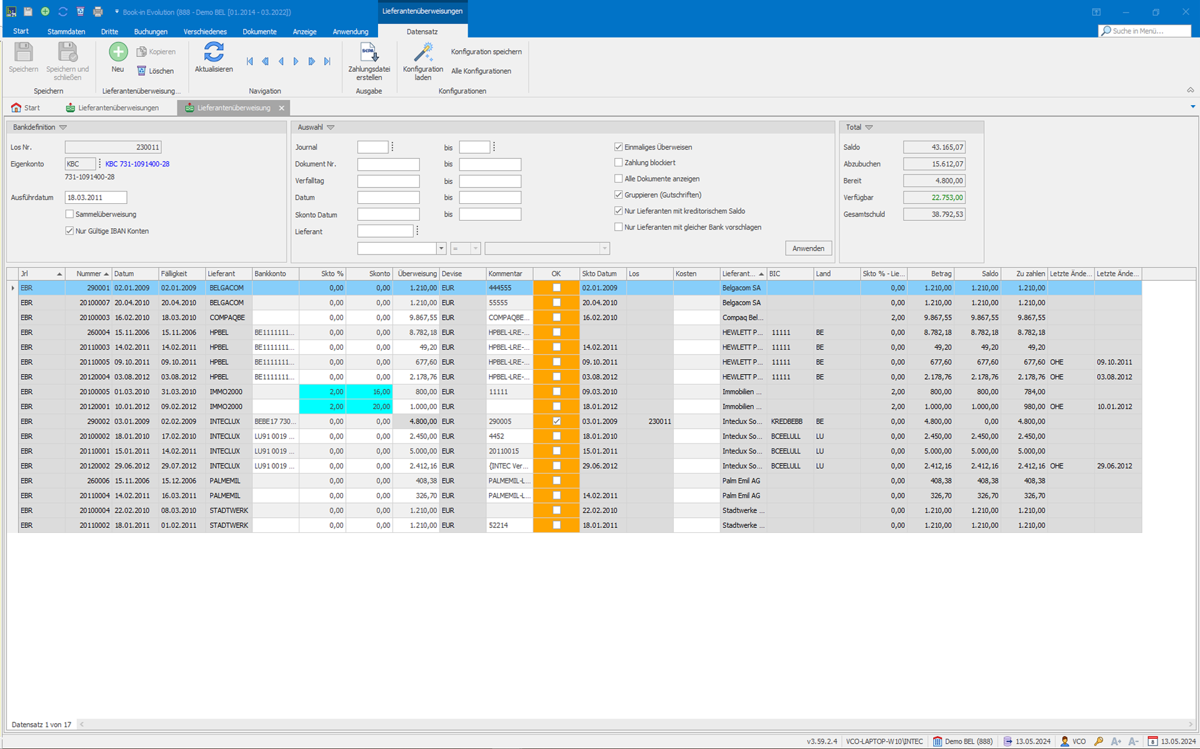Open the filter value dropdown
Viewport: 1200px width, 749px height.
604,248
